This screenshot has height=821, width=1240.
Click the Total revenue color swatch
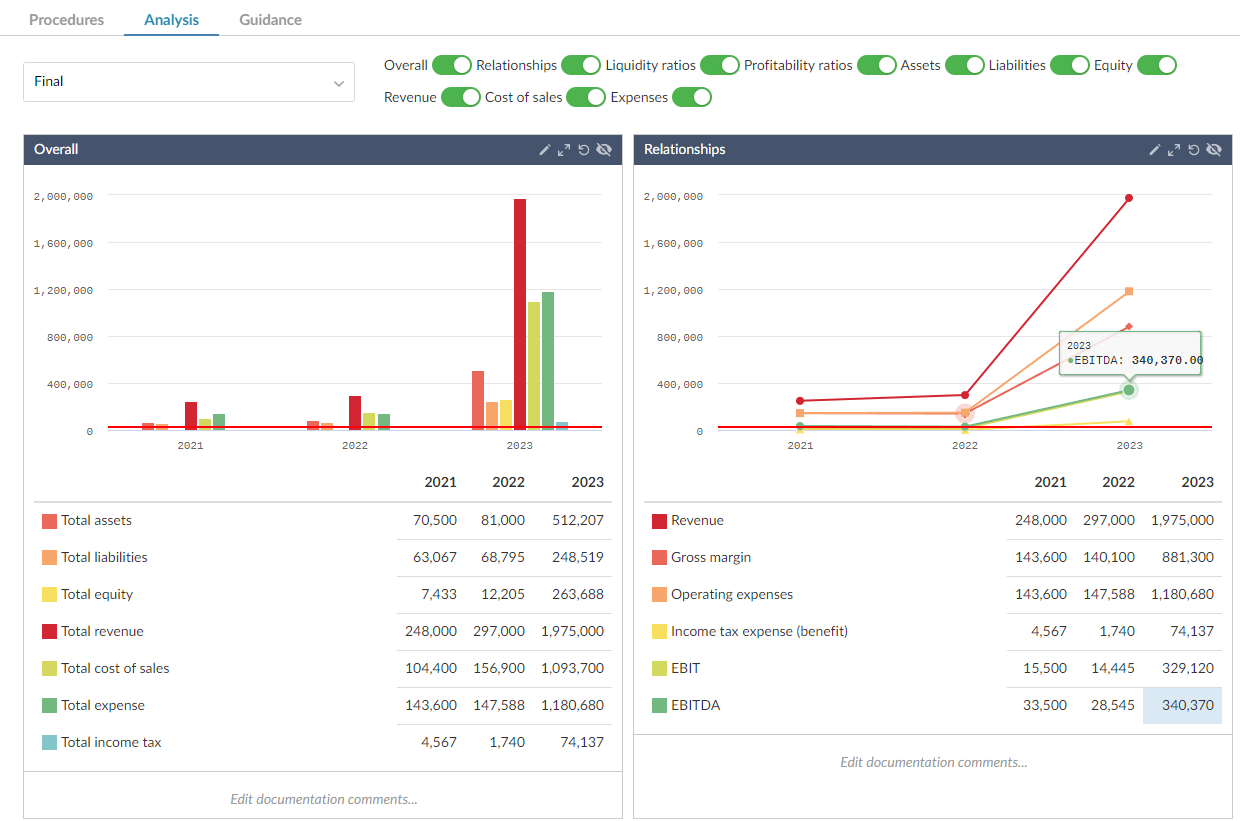pos(49,632)
